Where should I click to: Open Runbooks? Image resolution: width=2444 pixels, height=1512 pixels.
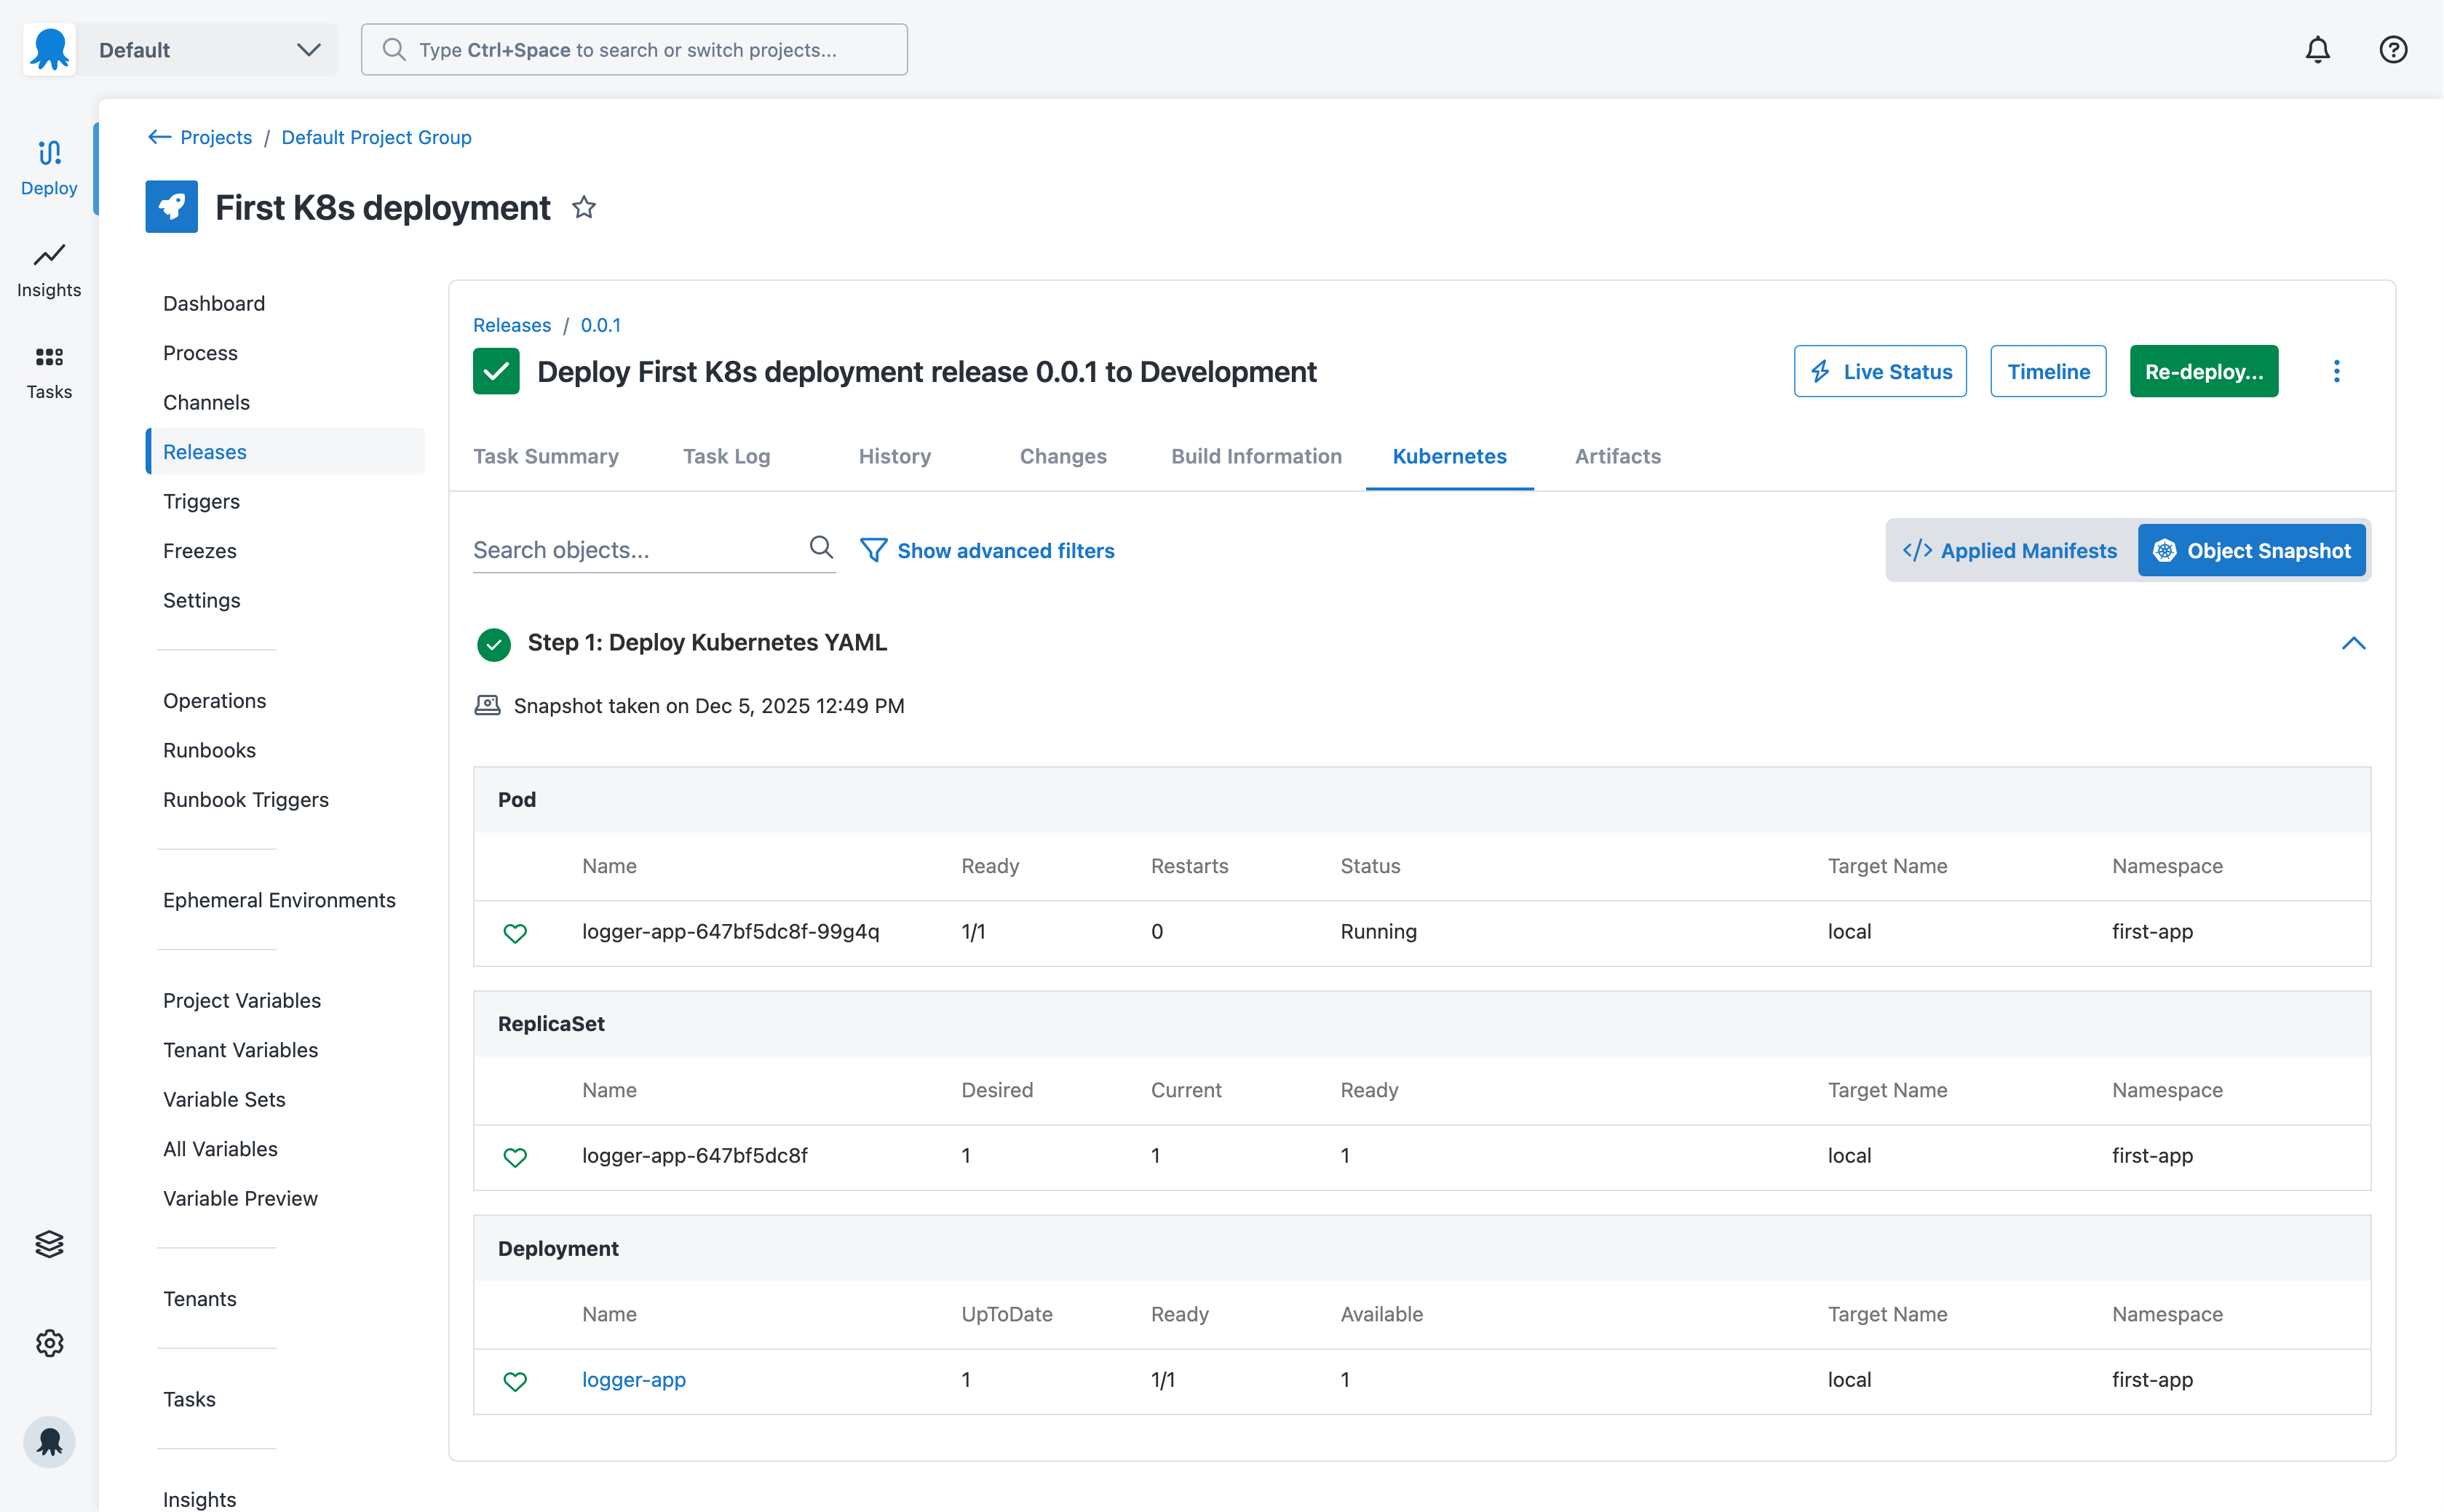tap(209, 750)
